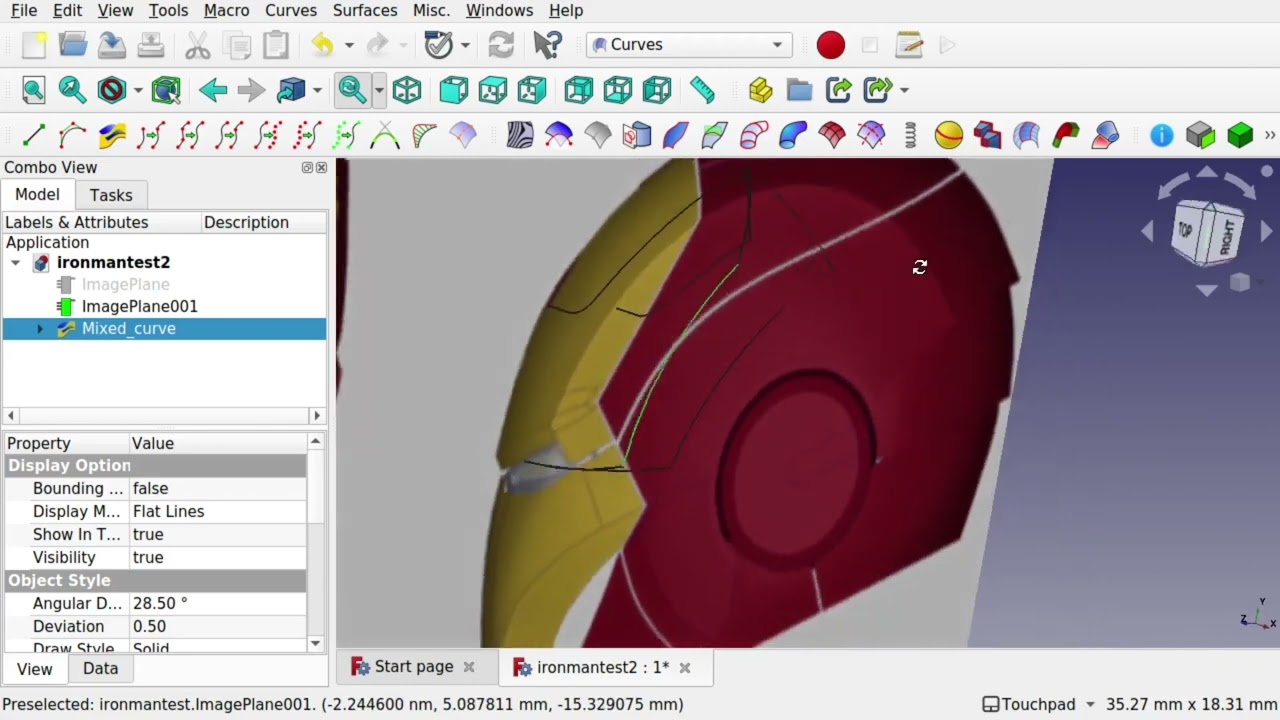The image size is (1280, 720).
Task: Select the Measure distance ruler icon
Action: 702,90
